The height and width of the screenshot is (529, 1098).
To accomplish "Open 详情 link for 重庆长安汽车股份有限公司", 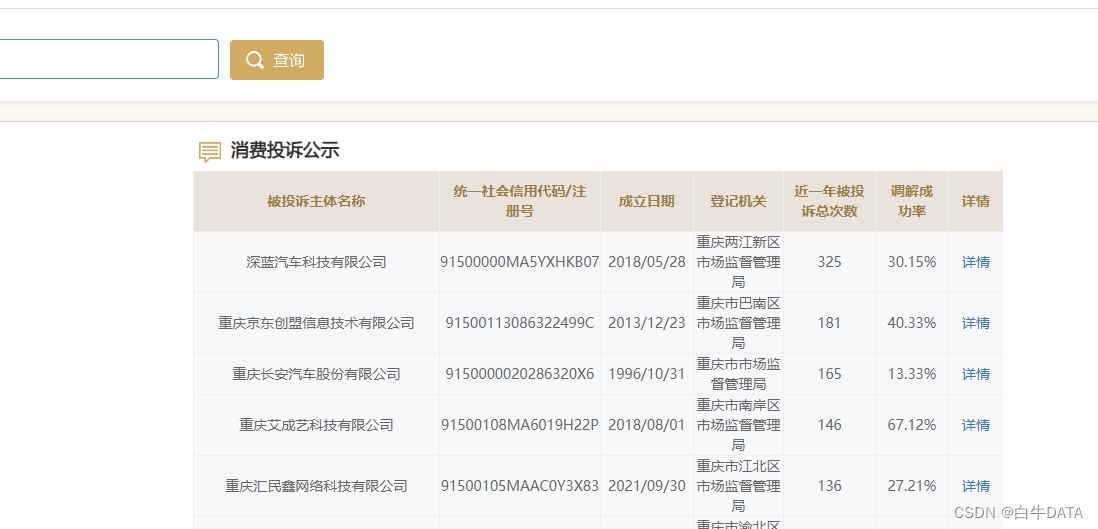I will (x=975, y=374).
